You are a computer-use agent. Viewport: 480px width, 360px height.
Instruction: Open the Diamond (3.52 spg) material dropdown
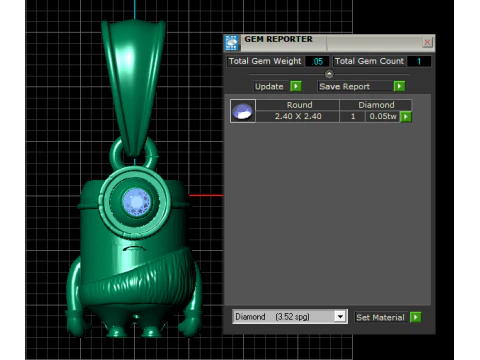pyautogui.click(x=290, y=316)
